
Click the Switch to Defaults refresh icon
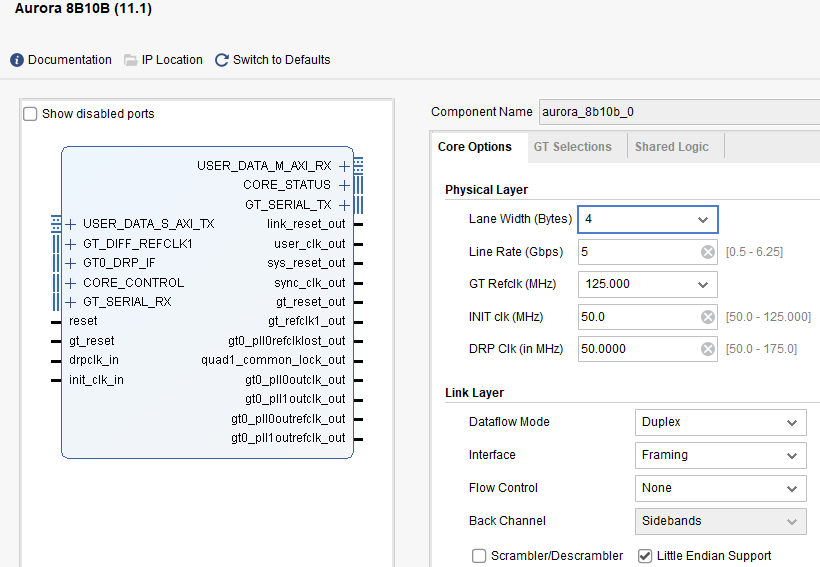pyautogui.click(x=222, y=60)
